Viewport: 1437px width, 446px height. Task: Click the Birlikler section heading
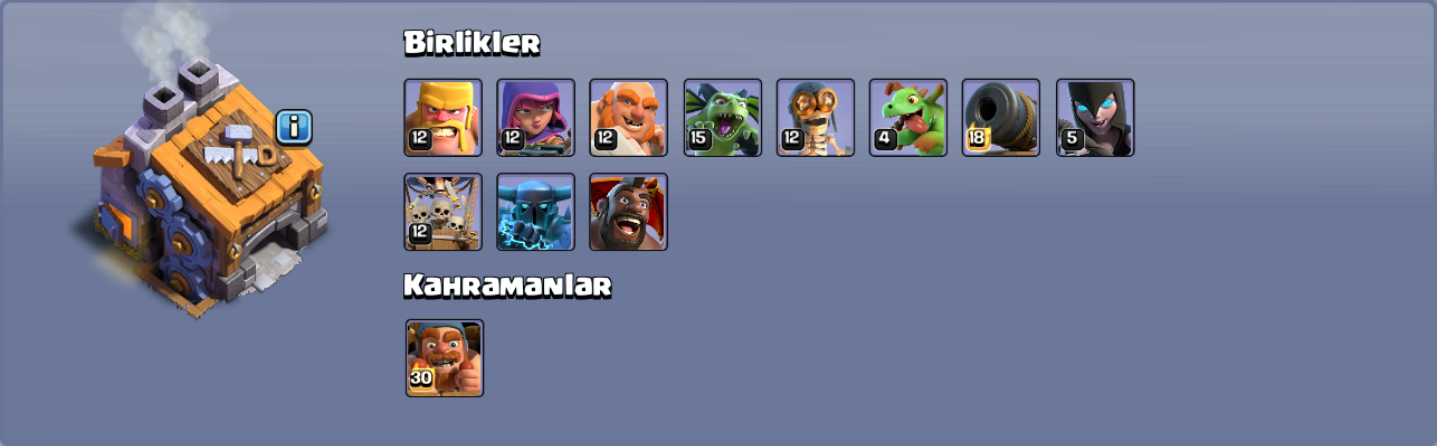pyautogui.click(x=472, y=43)
